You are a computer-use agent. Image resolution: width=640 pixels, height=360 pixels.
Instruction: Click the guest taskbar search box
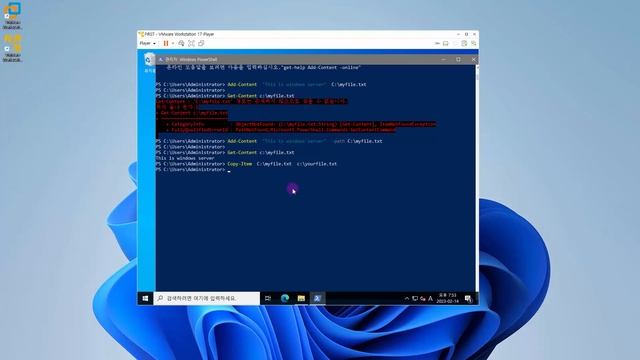pyautogui.click(x=207, y=298)
